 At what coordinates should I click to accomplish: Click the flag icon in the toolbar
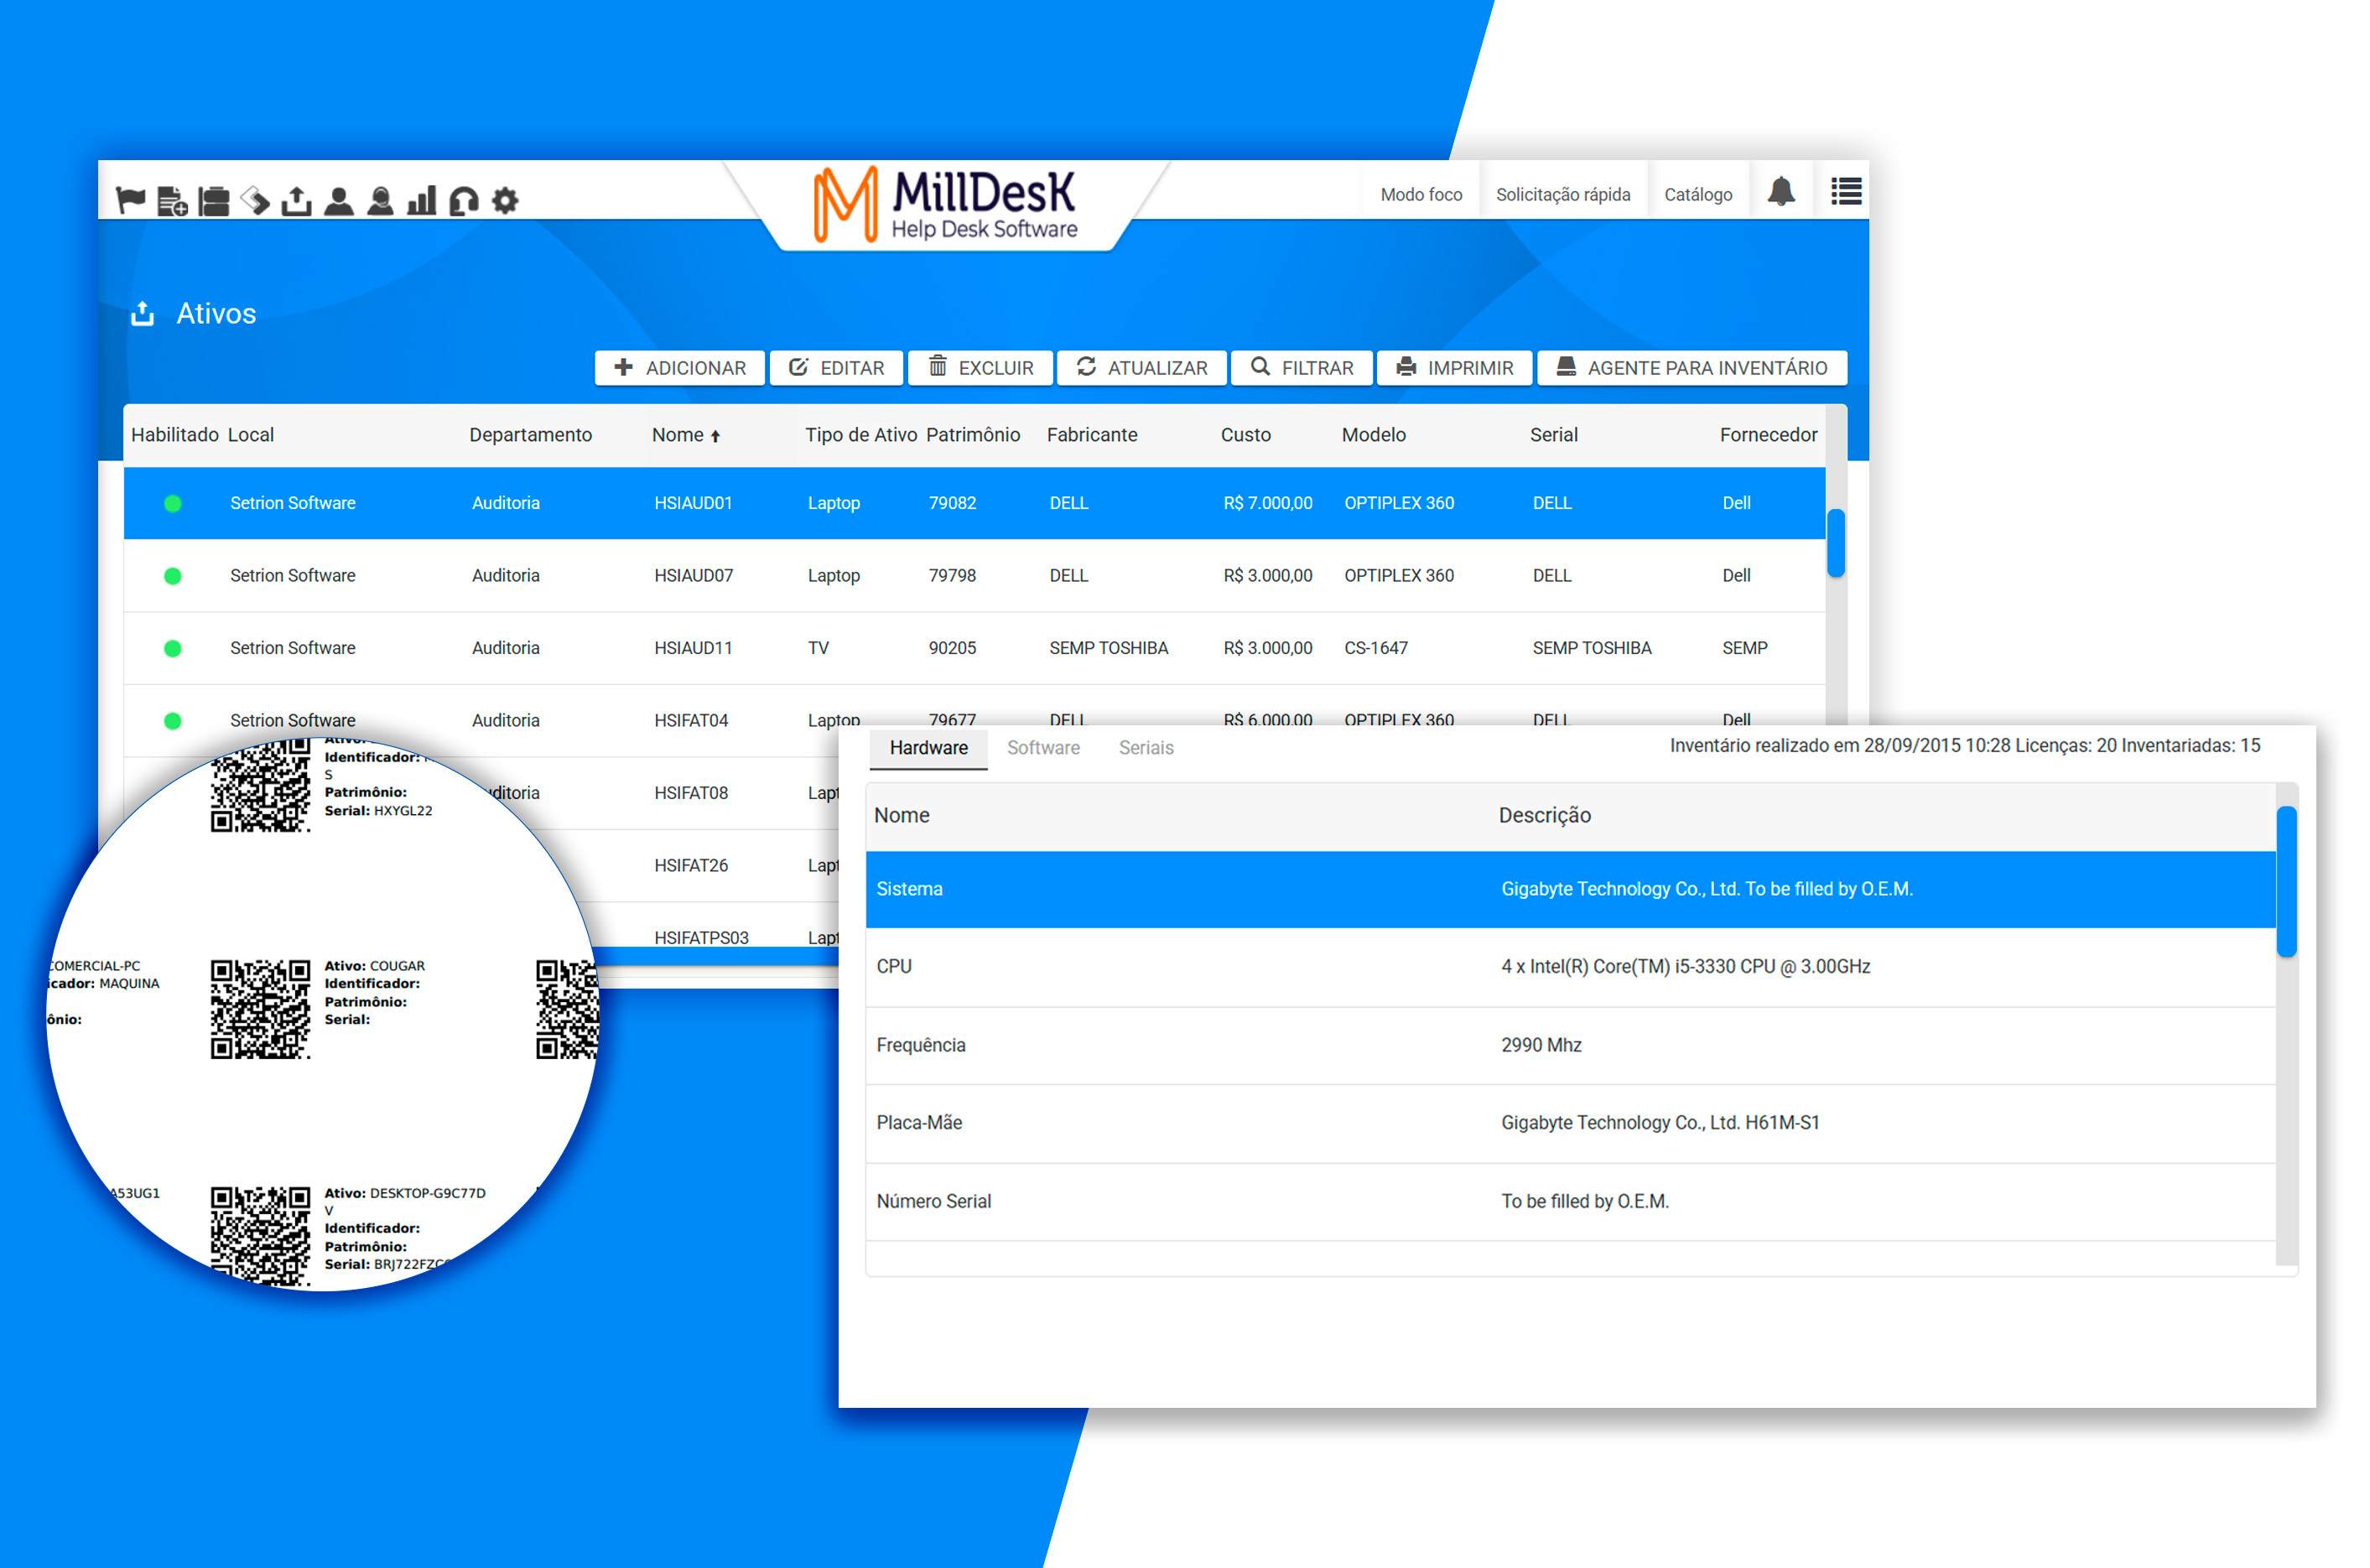tap(131, 200)
